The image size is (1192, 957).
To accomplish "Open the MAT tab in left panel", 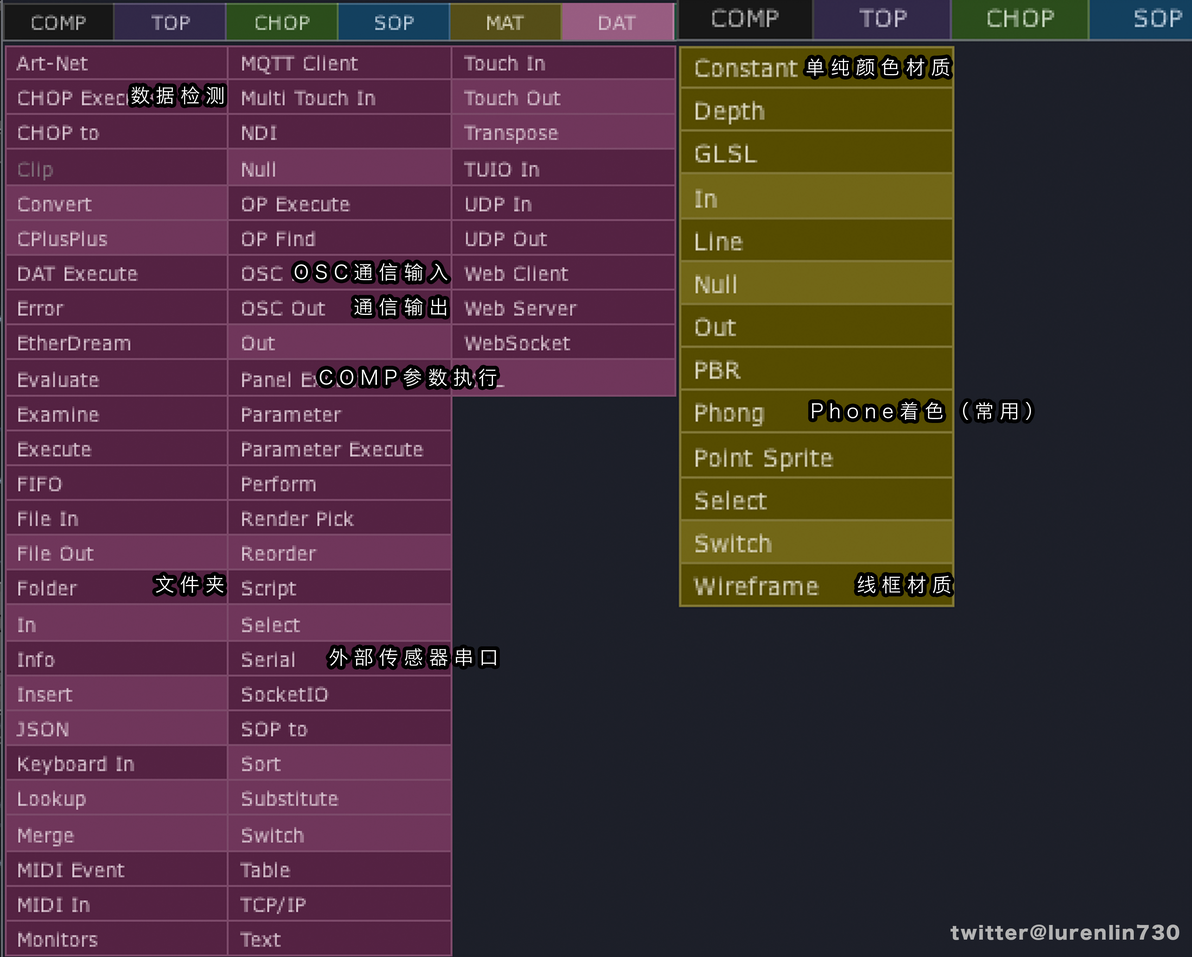I will [x=505, y=22].
